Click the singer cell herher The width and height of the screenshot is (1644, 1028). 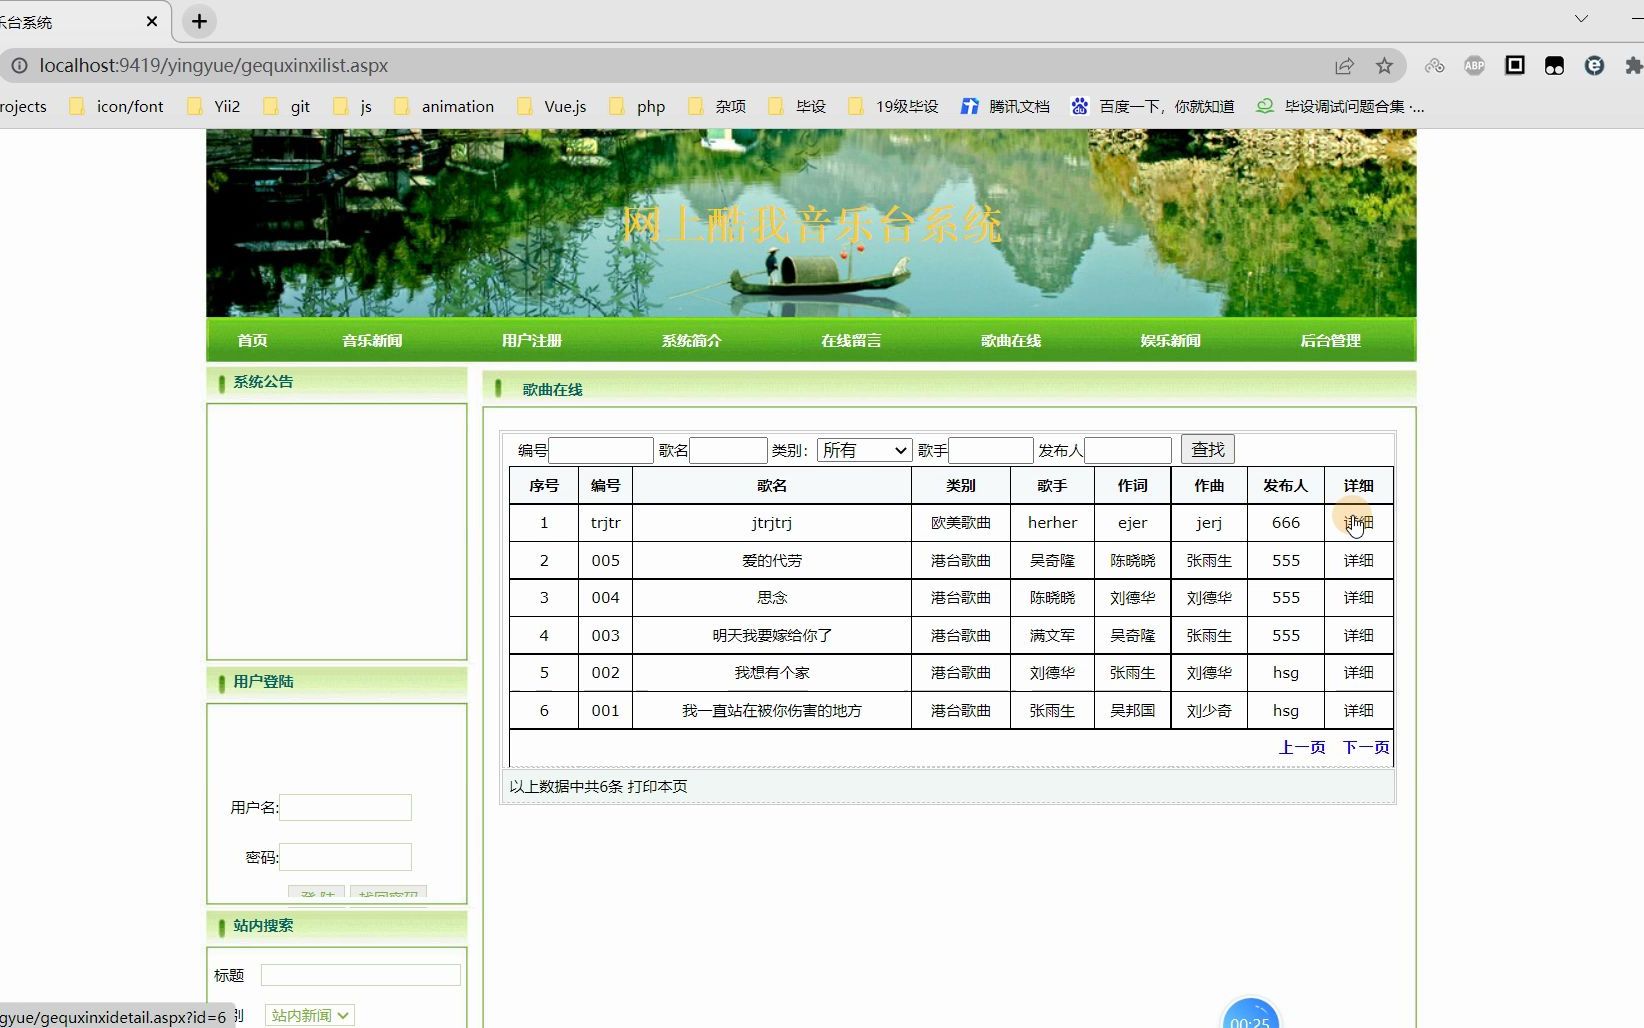pyautogui.click(x=1053, y=523)
